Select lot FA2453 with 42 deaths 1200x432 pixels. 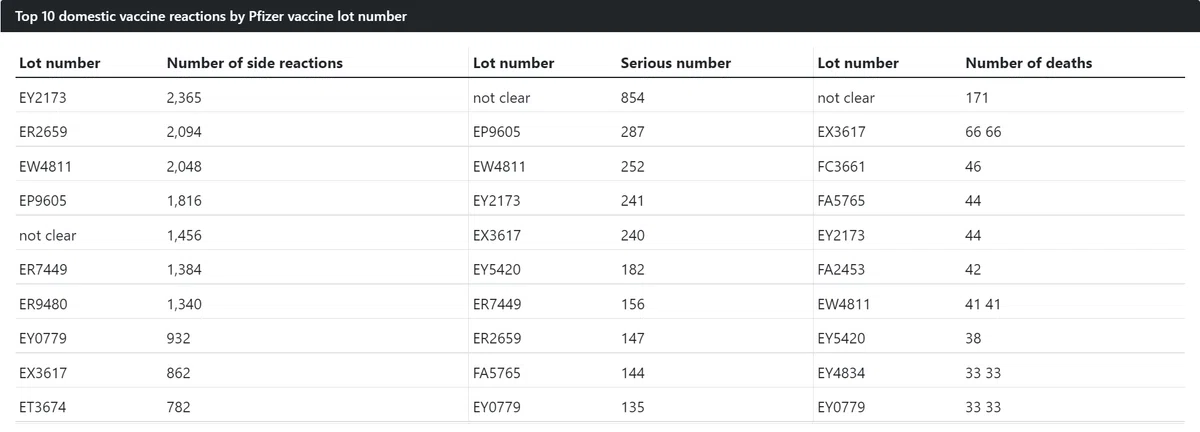841,270
